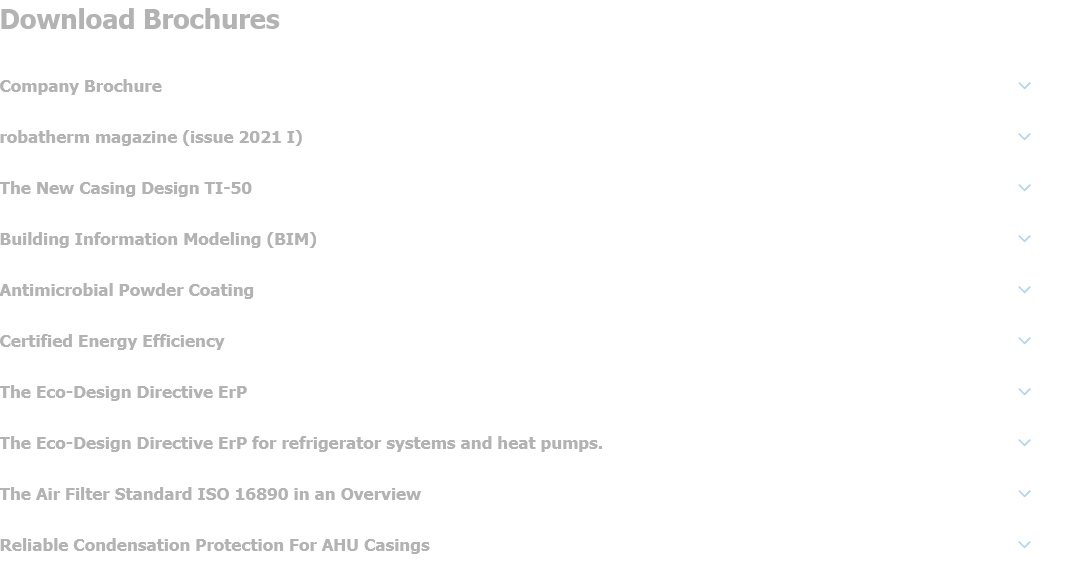Expand chevron for New Casing Design TI-50
1071x569 pixels.
1024,188
